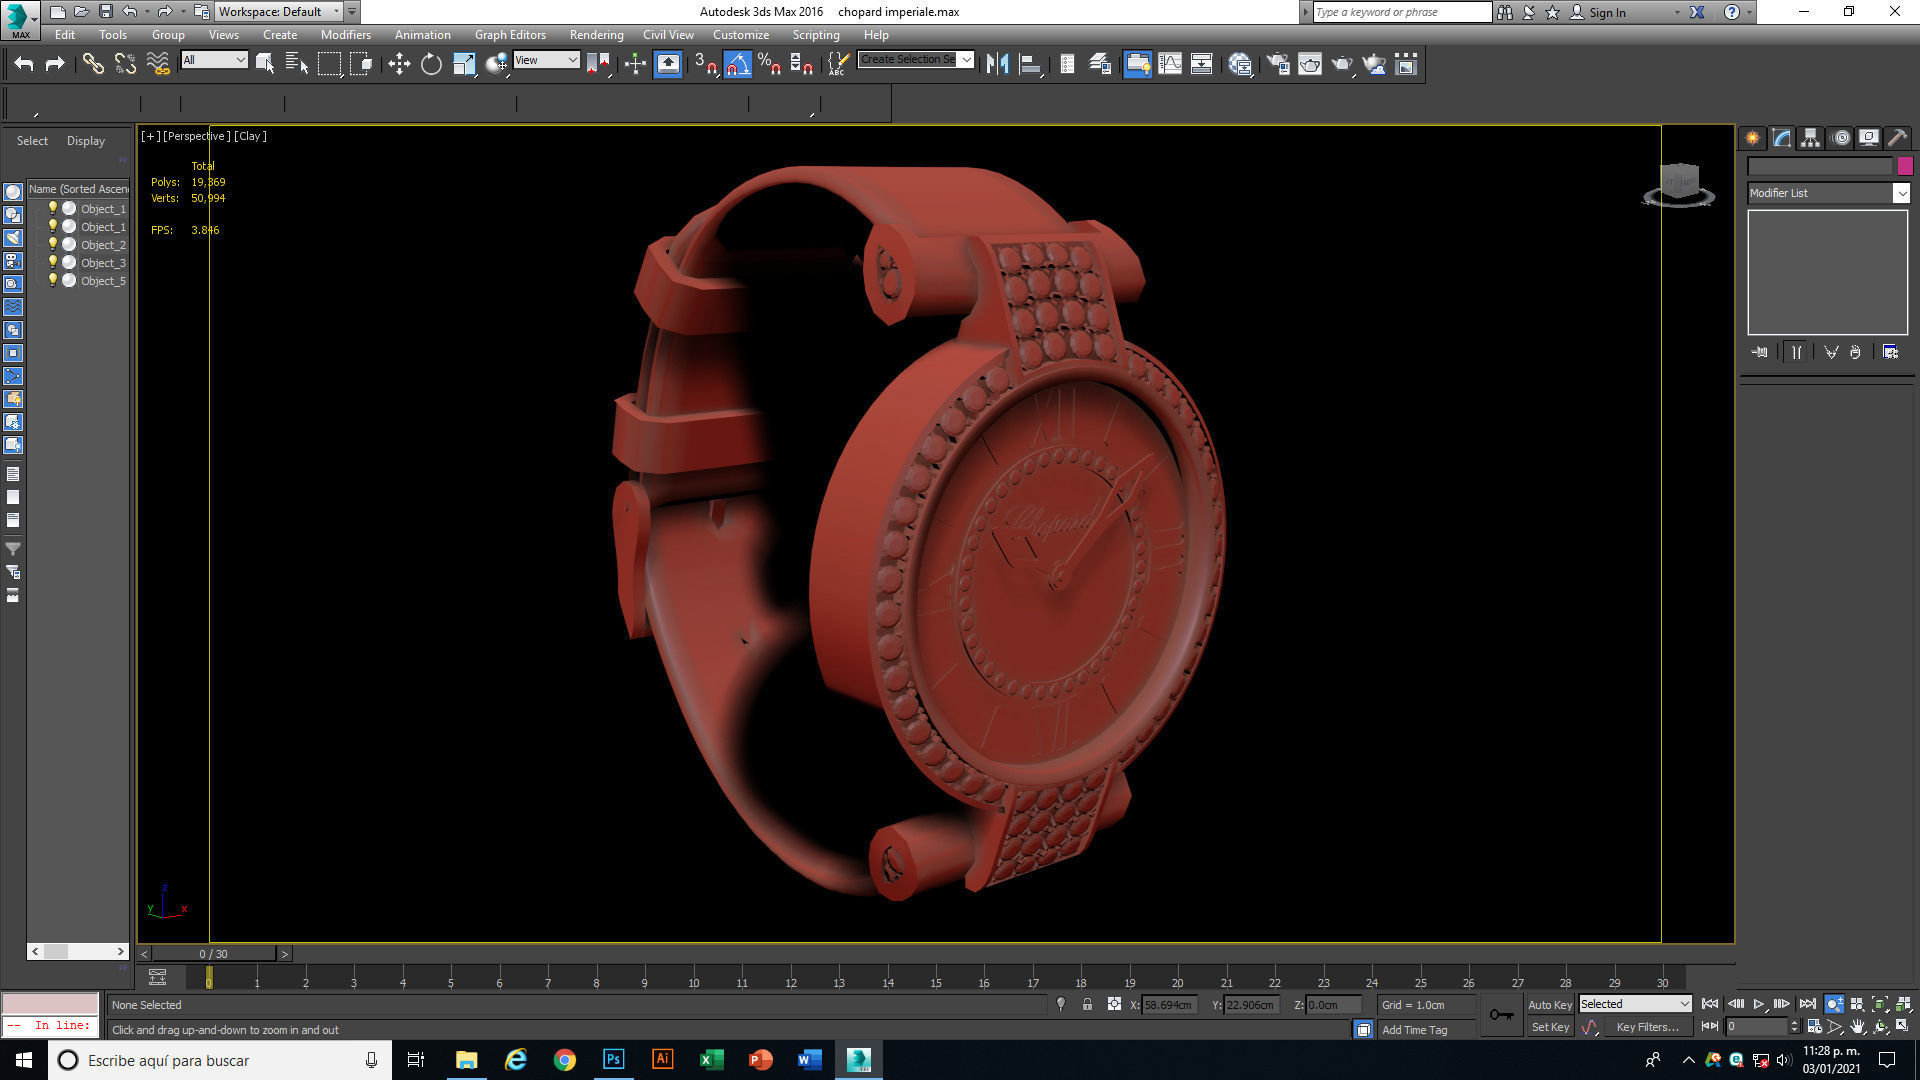Viewport: 1920px width, 1080px height.
Task: Open the Customize menu
Action: pyautogui.click(x=741, y=35)
